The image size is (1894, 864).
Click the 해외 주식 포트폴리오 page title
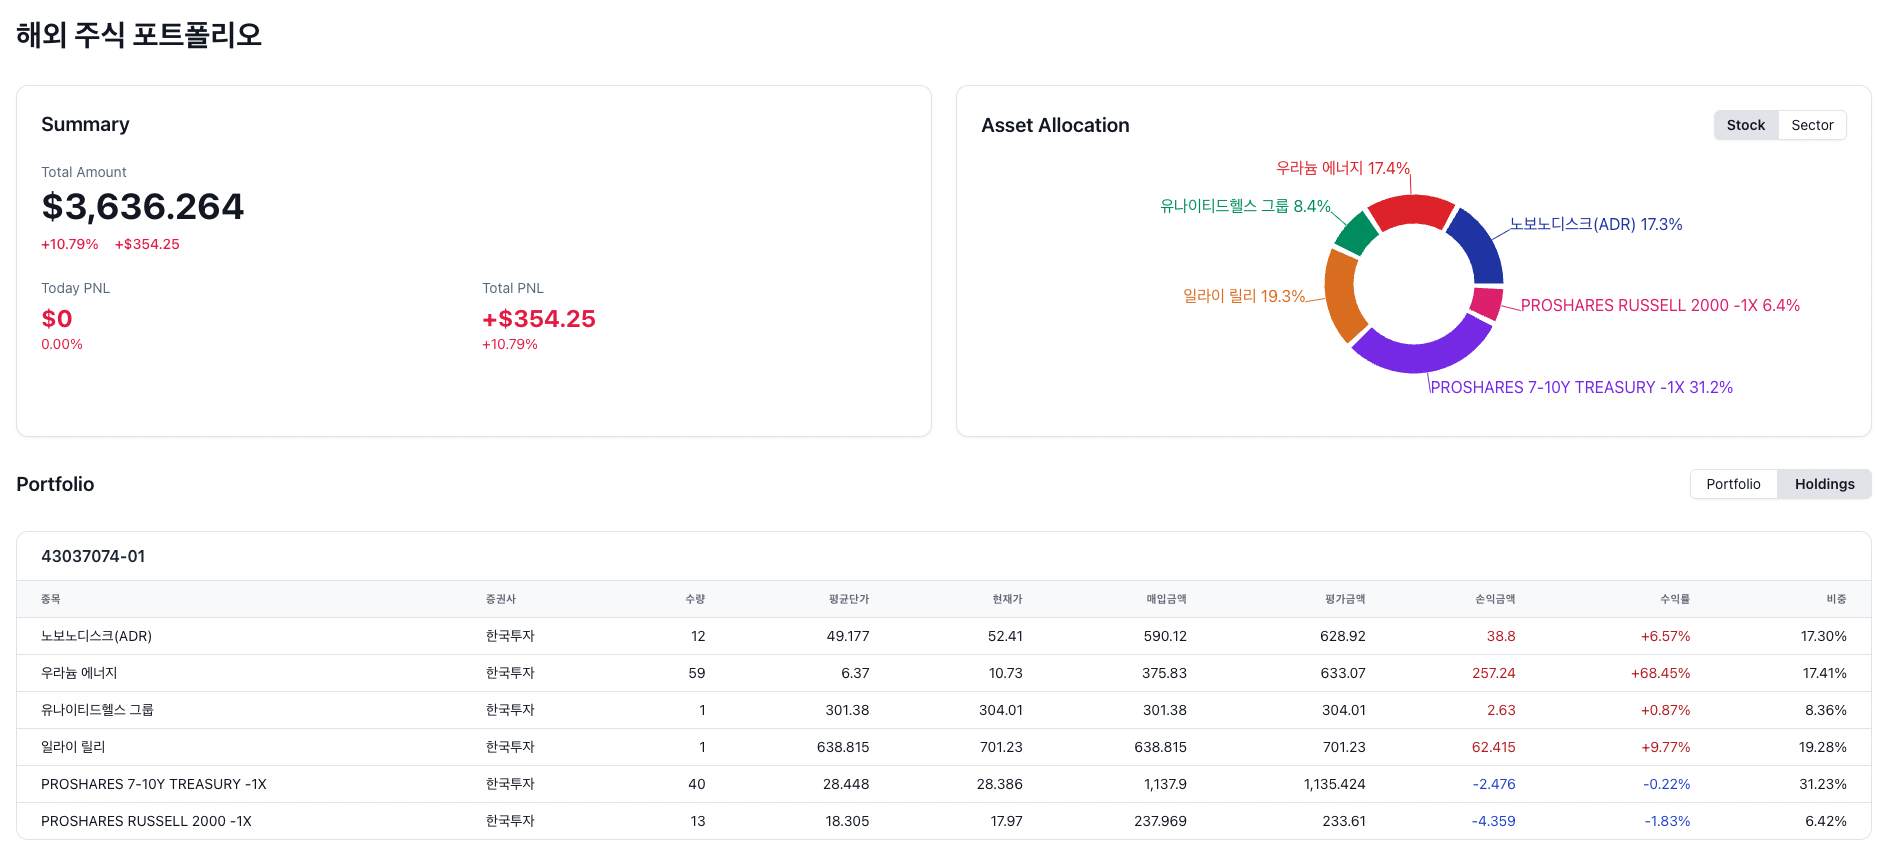tap(139, 35)
